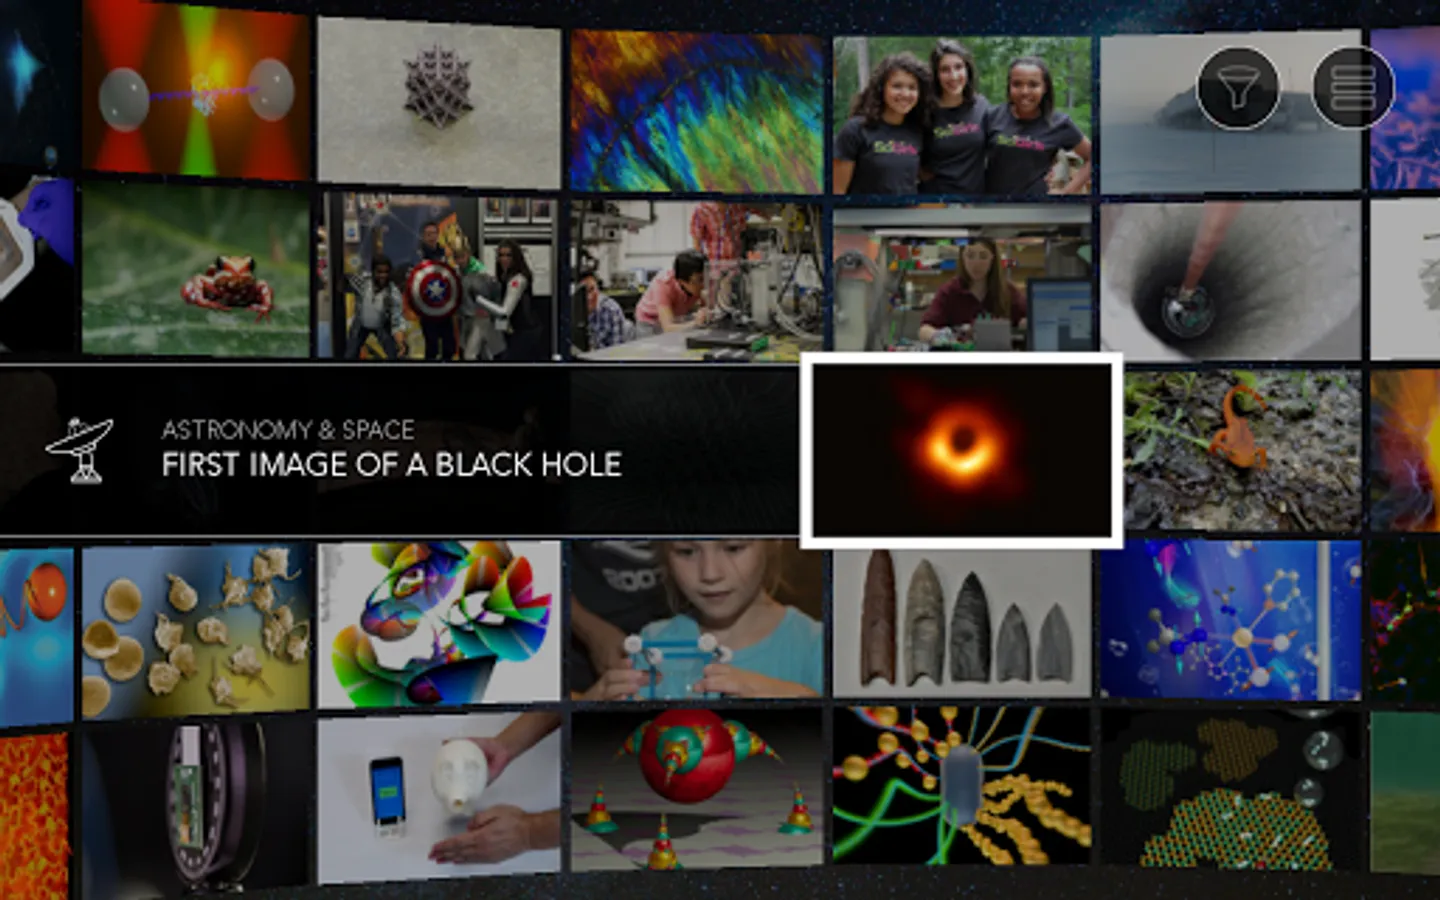Open the filter funnel icon
This screenshot has width=1440, height=900.
click(1238, 88)
